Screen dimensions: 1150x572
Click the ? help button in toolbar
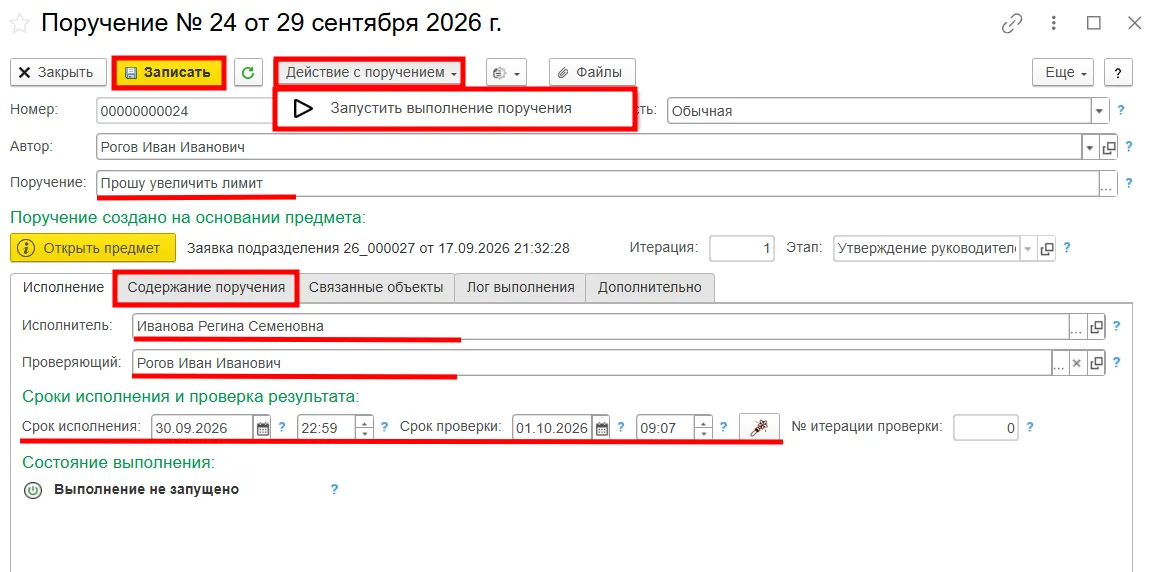point(1118,73)
